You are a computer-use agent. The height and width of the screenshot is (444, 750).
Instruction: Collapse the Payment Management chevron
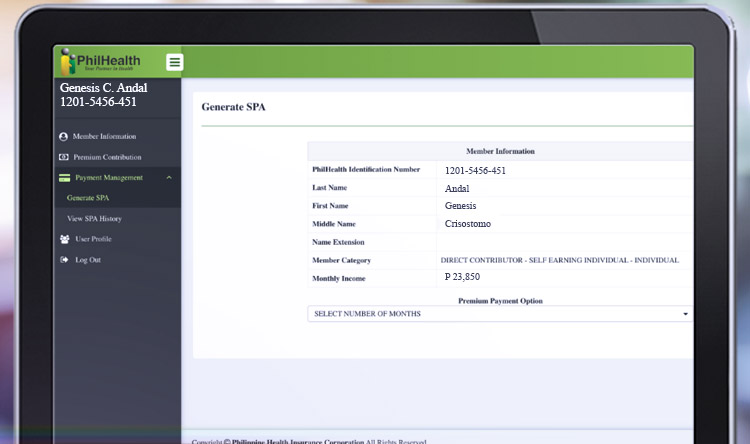[x=169, y=178]
